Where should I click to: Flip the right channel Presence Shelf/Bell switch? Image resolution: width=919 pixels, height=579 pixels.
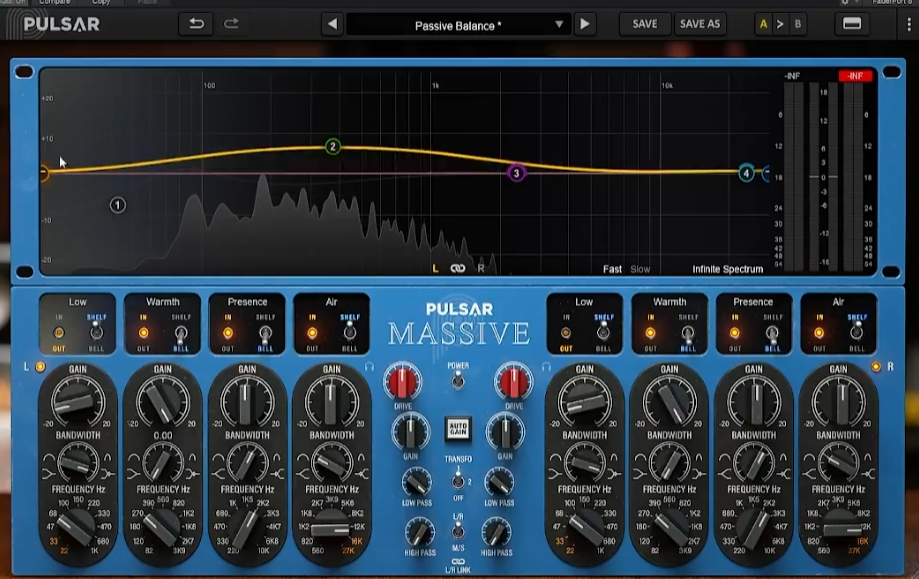coord(772,334)
